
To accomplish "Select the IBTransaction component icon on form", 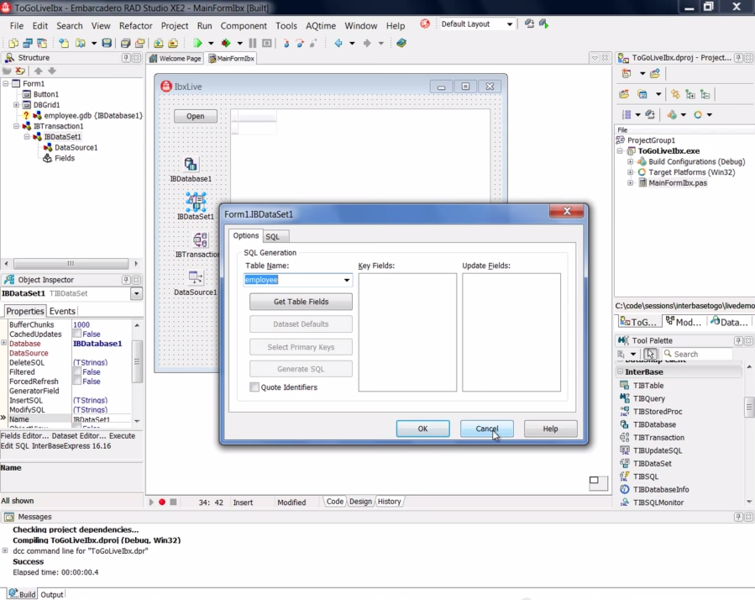I will (x=200, y=239).
